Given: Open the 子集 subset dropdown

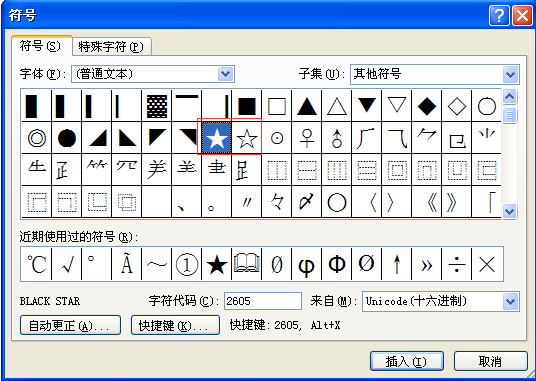Looking at the screenshot, I should tap(511, 74).
